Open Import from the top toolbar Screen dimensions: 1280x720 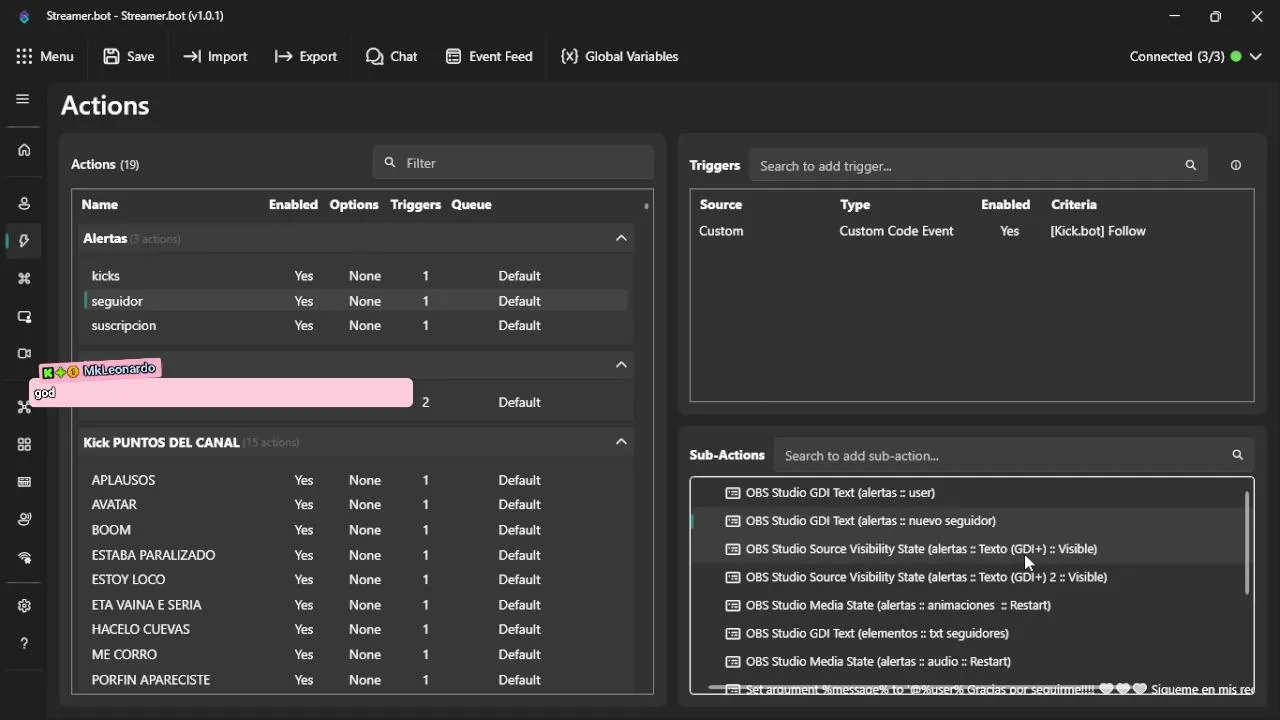tap(215, 57)
